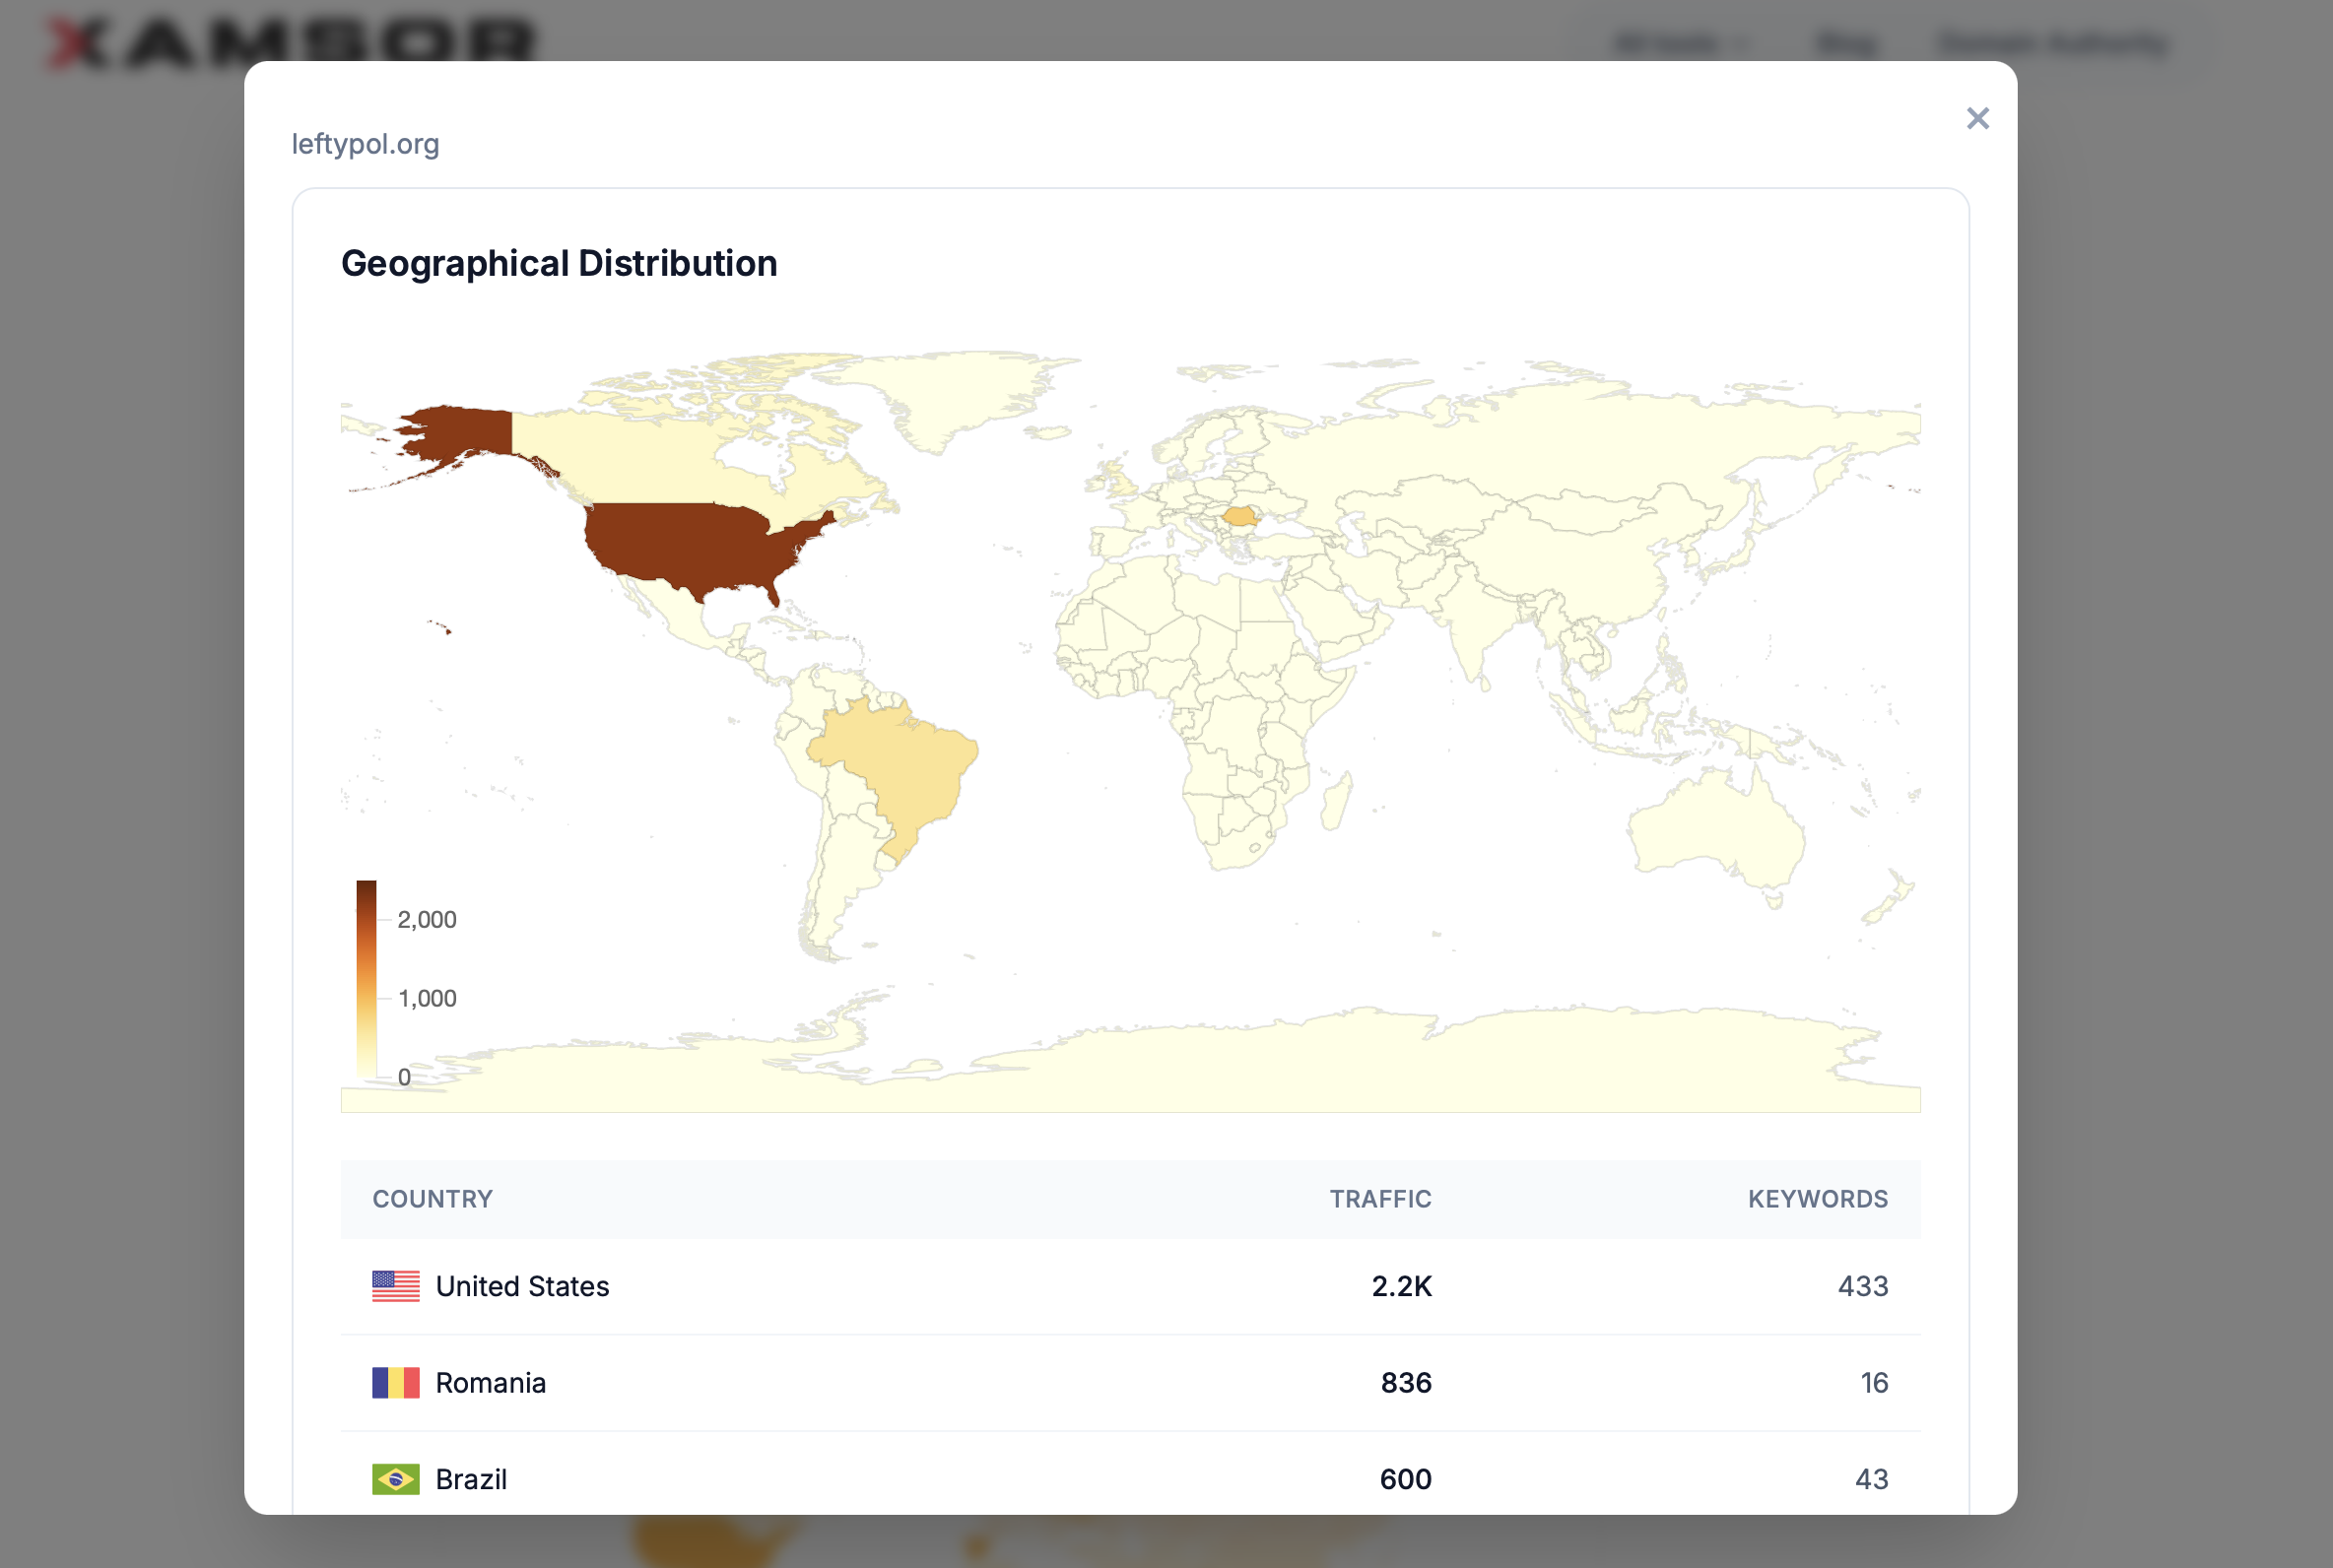
Task: Sort by the Traffic column header
Action: click(x=1380, y=1199)
